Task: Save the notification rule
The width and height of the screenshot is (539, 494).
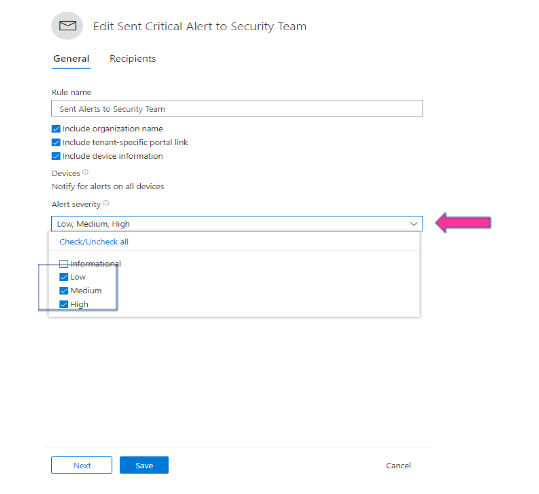Action: [x=144, y=465]
